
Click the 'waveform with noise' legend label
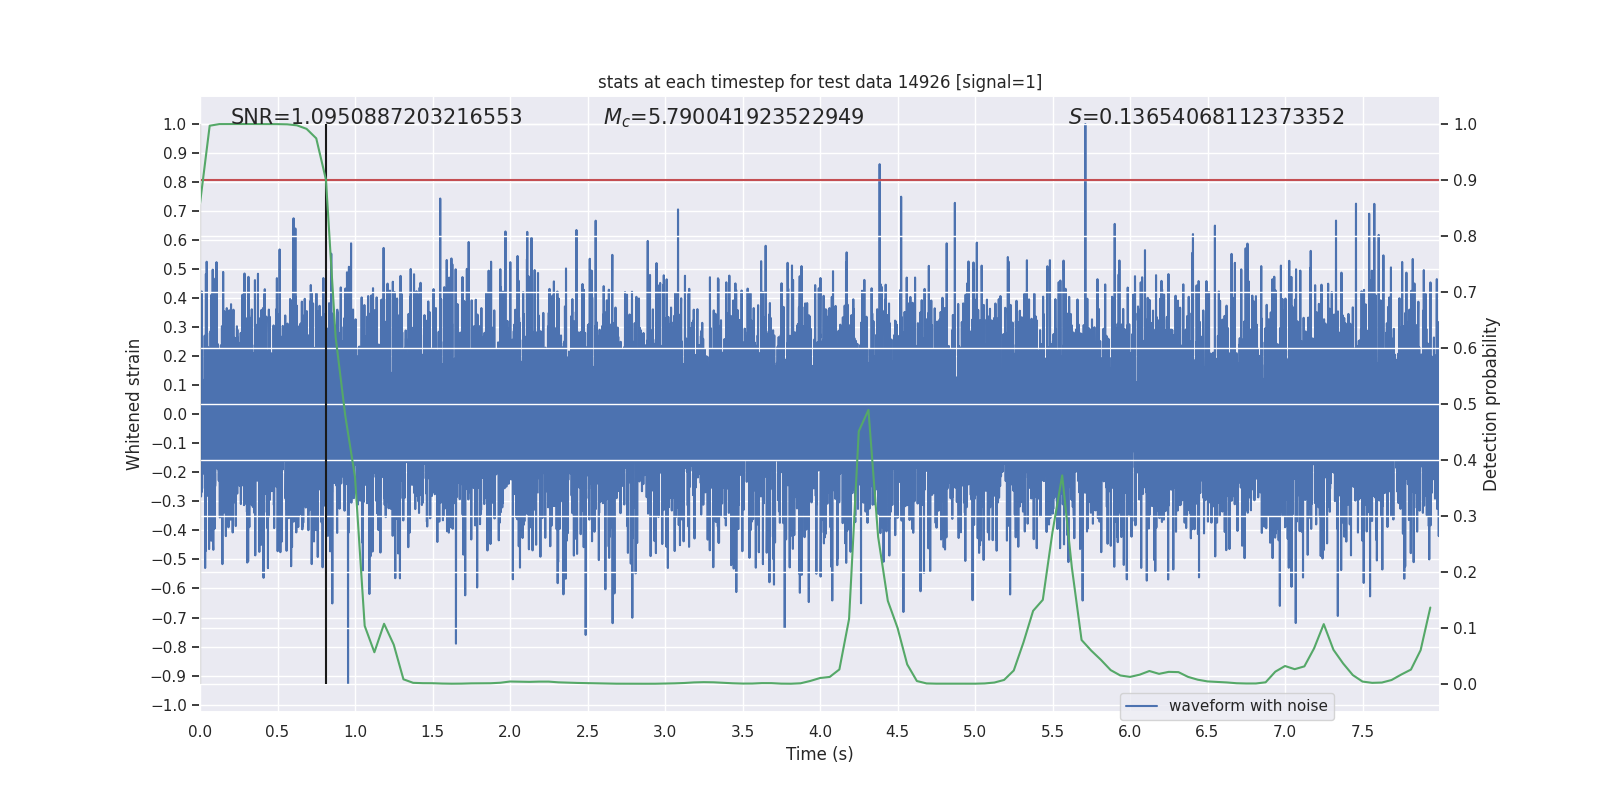1247,706
